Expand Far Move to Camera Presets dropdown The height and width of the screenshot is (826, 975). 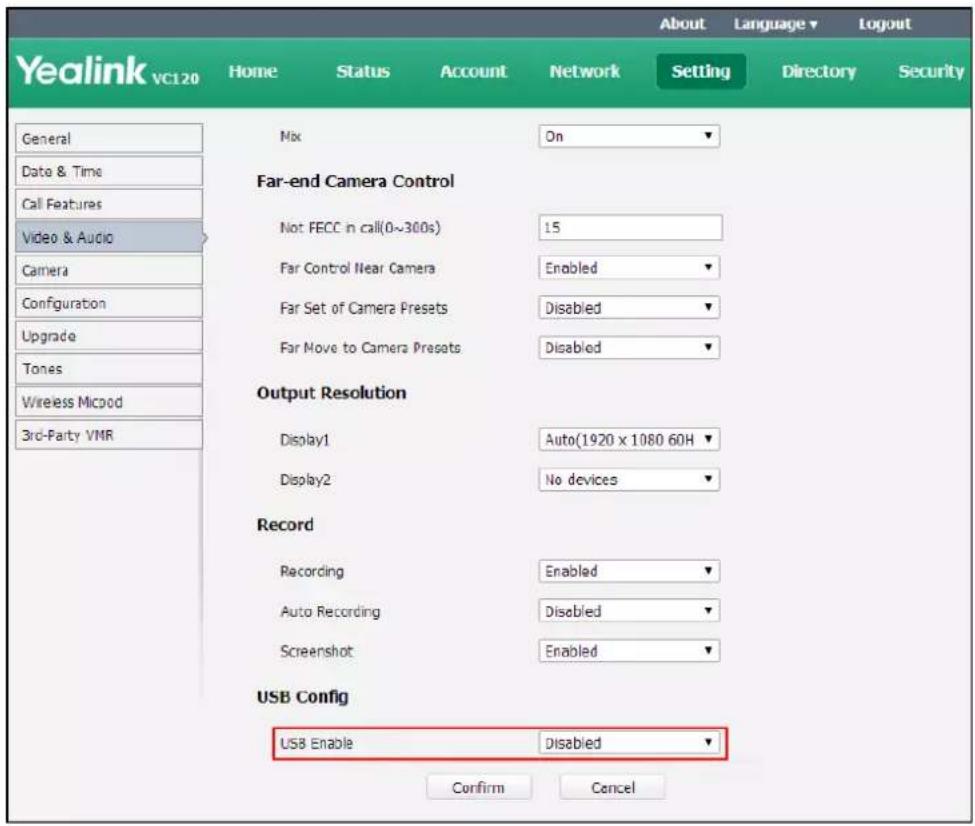click(x=629, y=347)
